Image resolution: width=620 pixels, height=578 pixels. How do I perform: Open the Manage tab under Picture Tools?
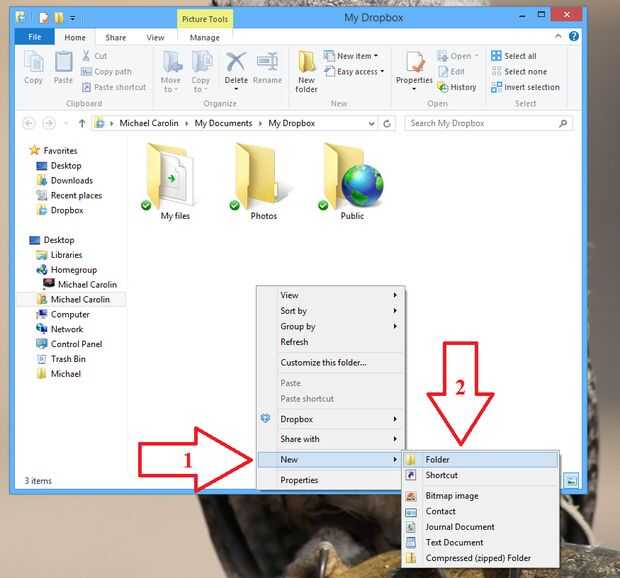pos(204,37)
